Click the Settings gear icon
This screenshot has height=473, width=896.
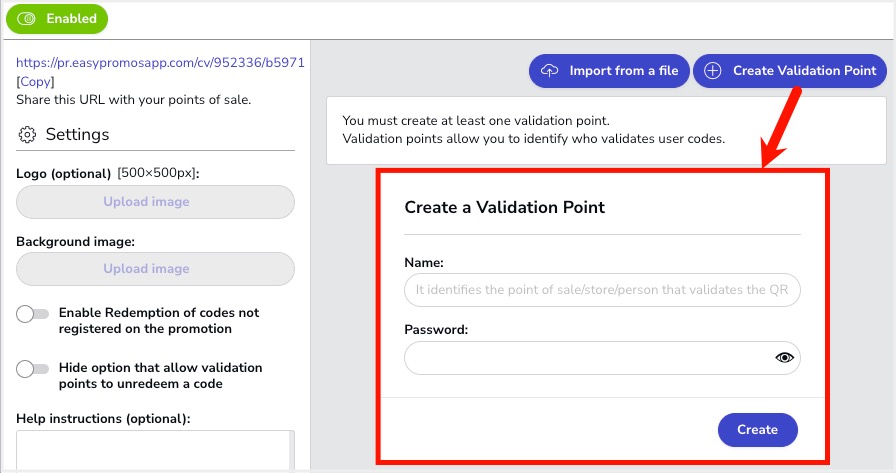click(x=27, y=135)
